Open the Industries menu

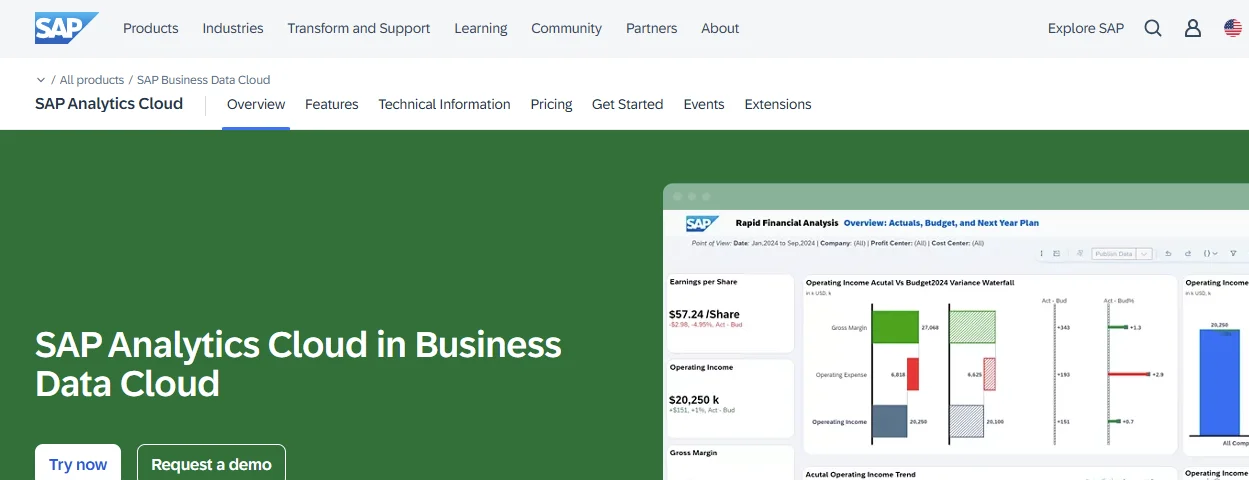point(233,28)
